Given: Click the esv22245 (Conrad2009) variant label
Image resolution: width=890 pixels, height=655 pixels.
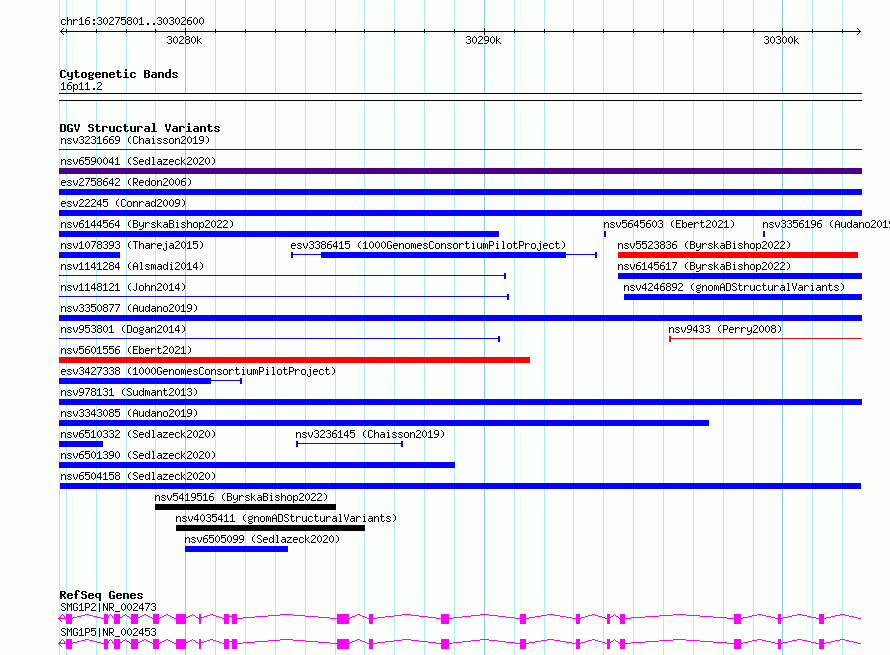Looking at the screenshot, I should pos(123,203).
